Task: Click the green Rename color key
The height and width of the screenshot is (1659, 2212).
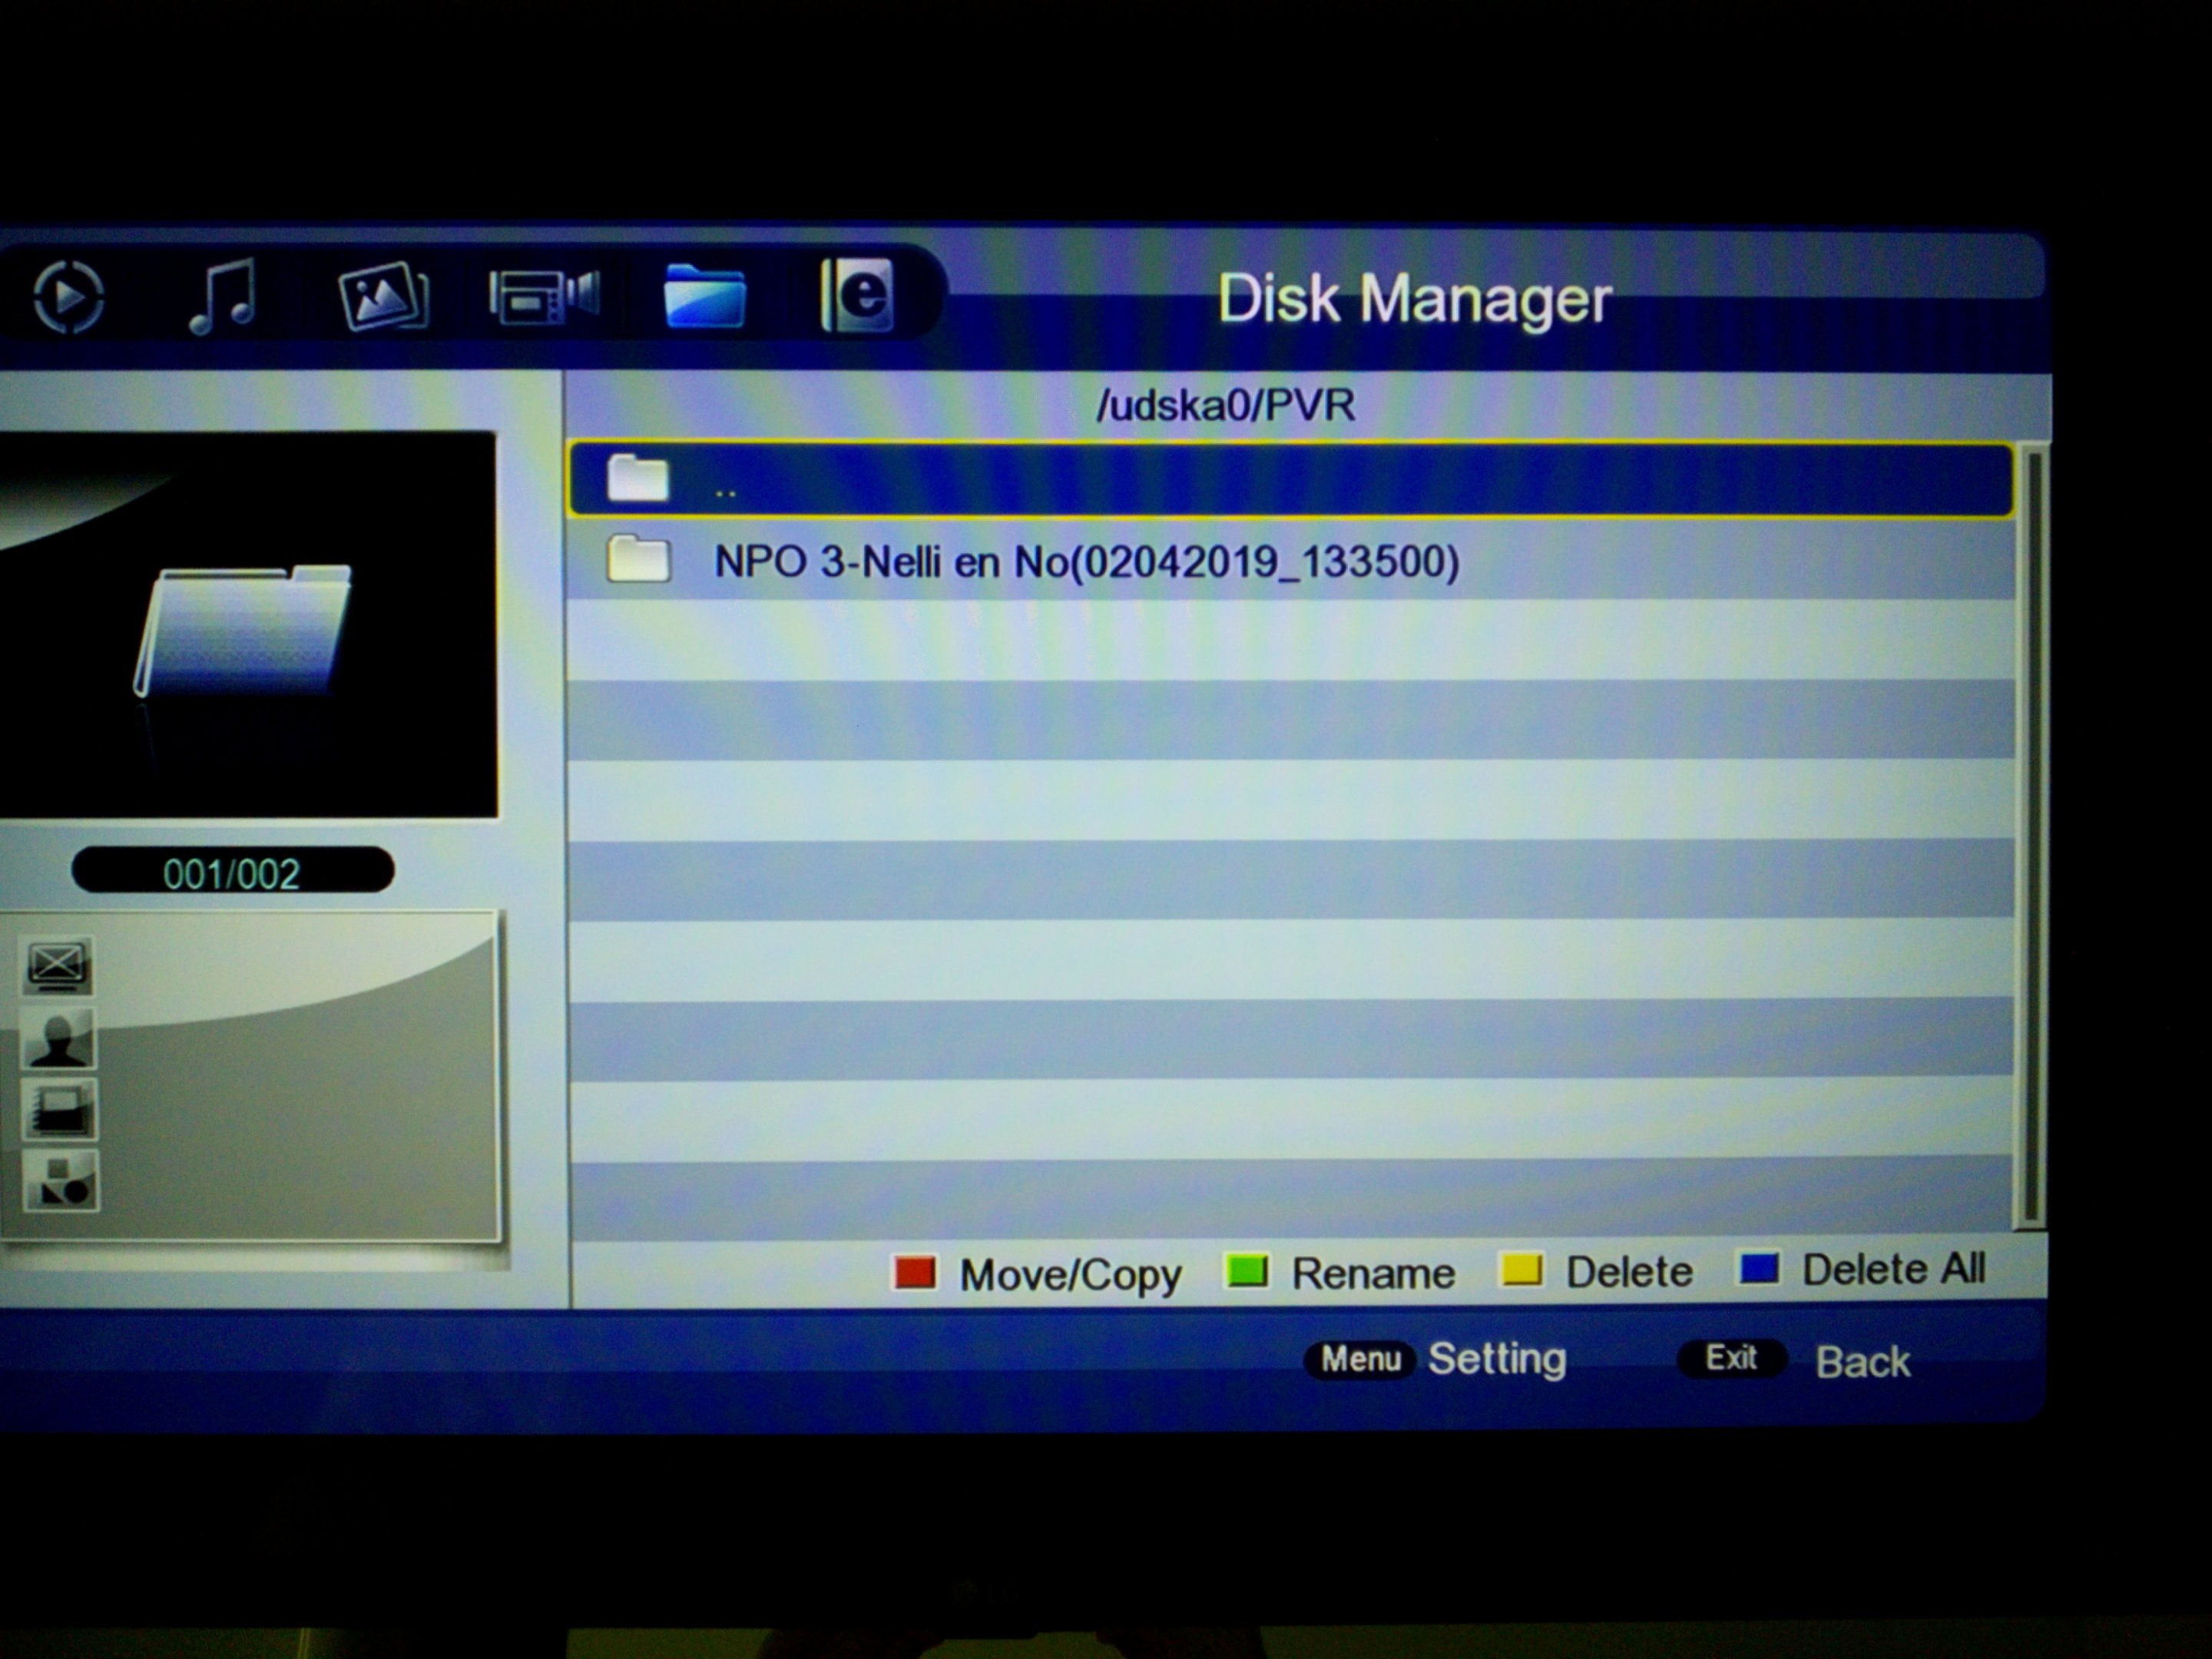Action: click(1247, 1272)
